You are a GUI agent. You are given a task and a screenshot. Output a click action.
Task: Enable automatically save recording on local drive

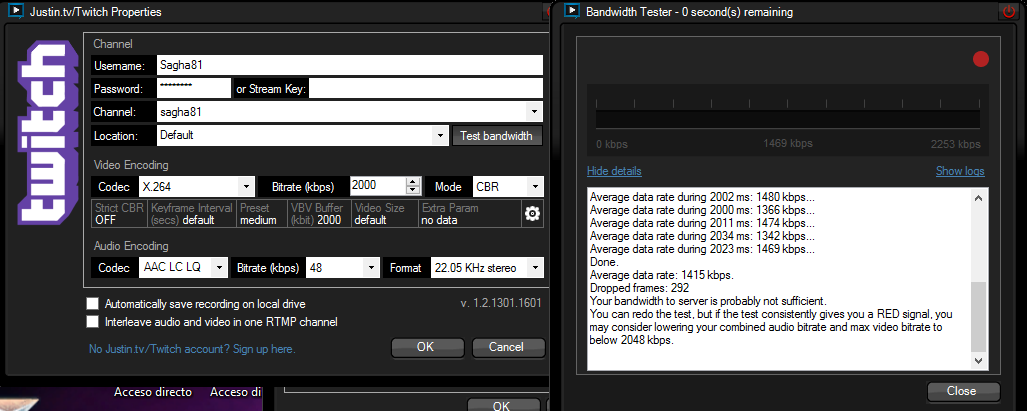click(x=93, y=303)
